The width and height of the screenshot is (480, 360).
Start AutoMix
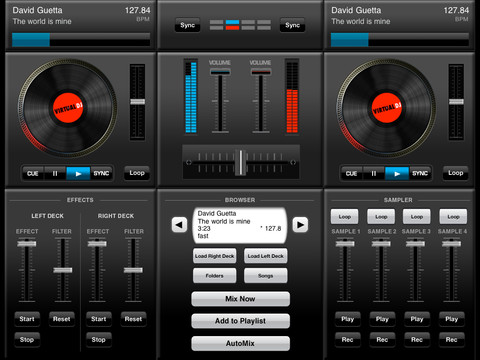pos(240,343)
